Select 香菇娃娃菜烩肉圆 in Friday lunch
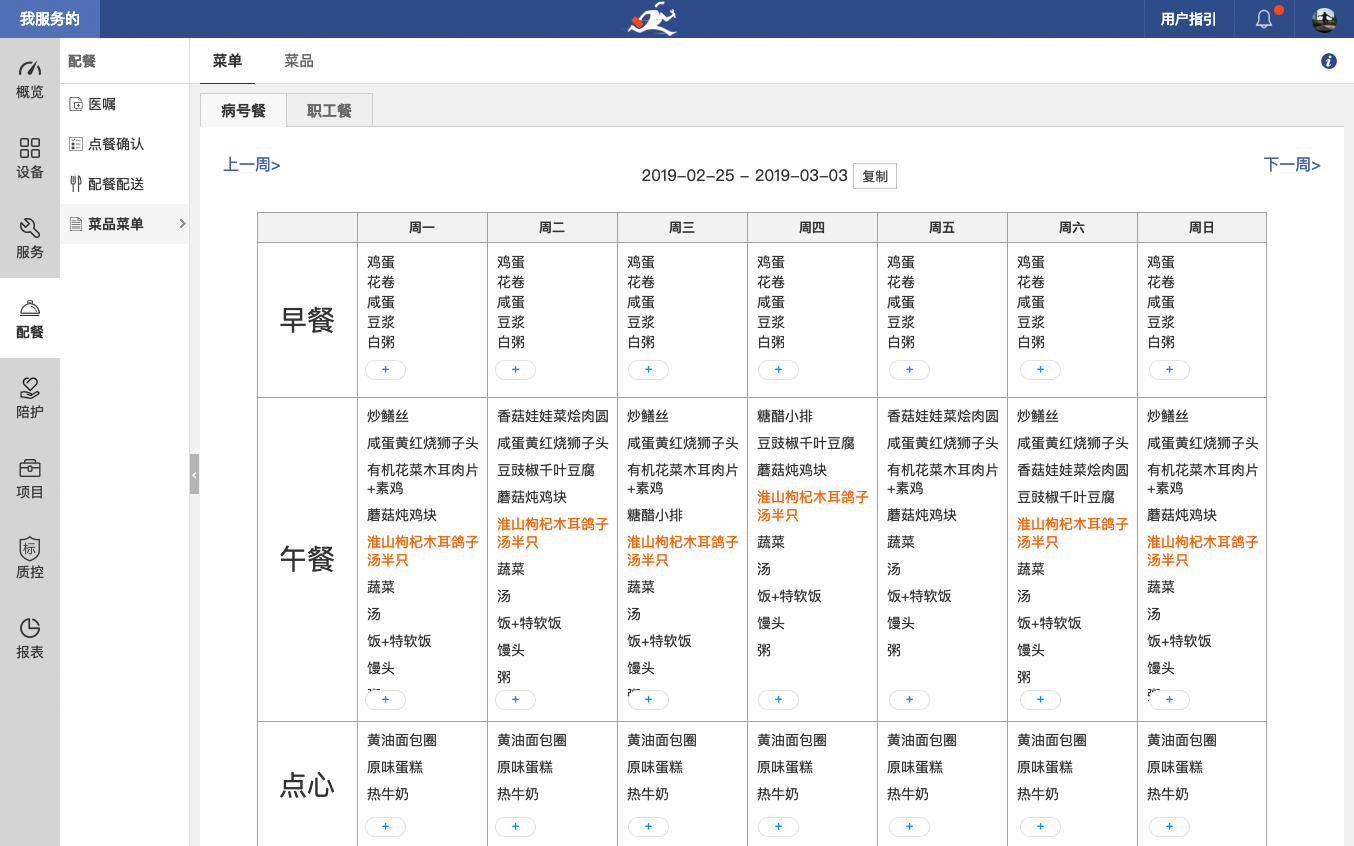 (x=943, y=416)
